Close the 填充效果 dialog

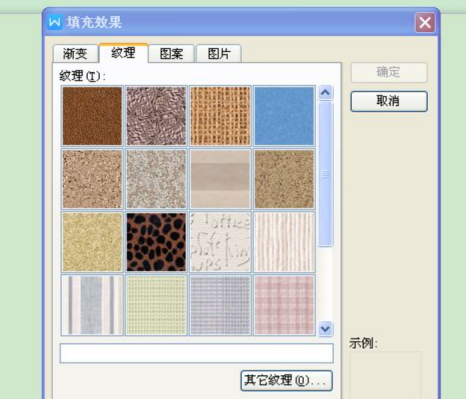point(425,23)
